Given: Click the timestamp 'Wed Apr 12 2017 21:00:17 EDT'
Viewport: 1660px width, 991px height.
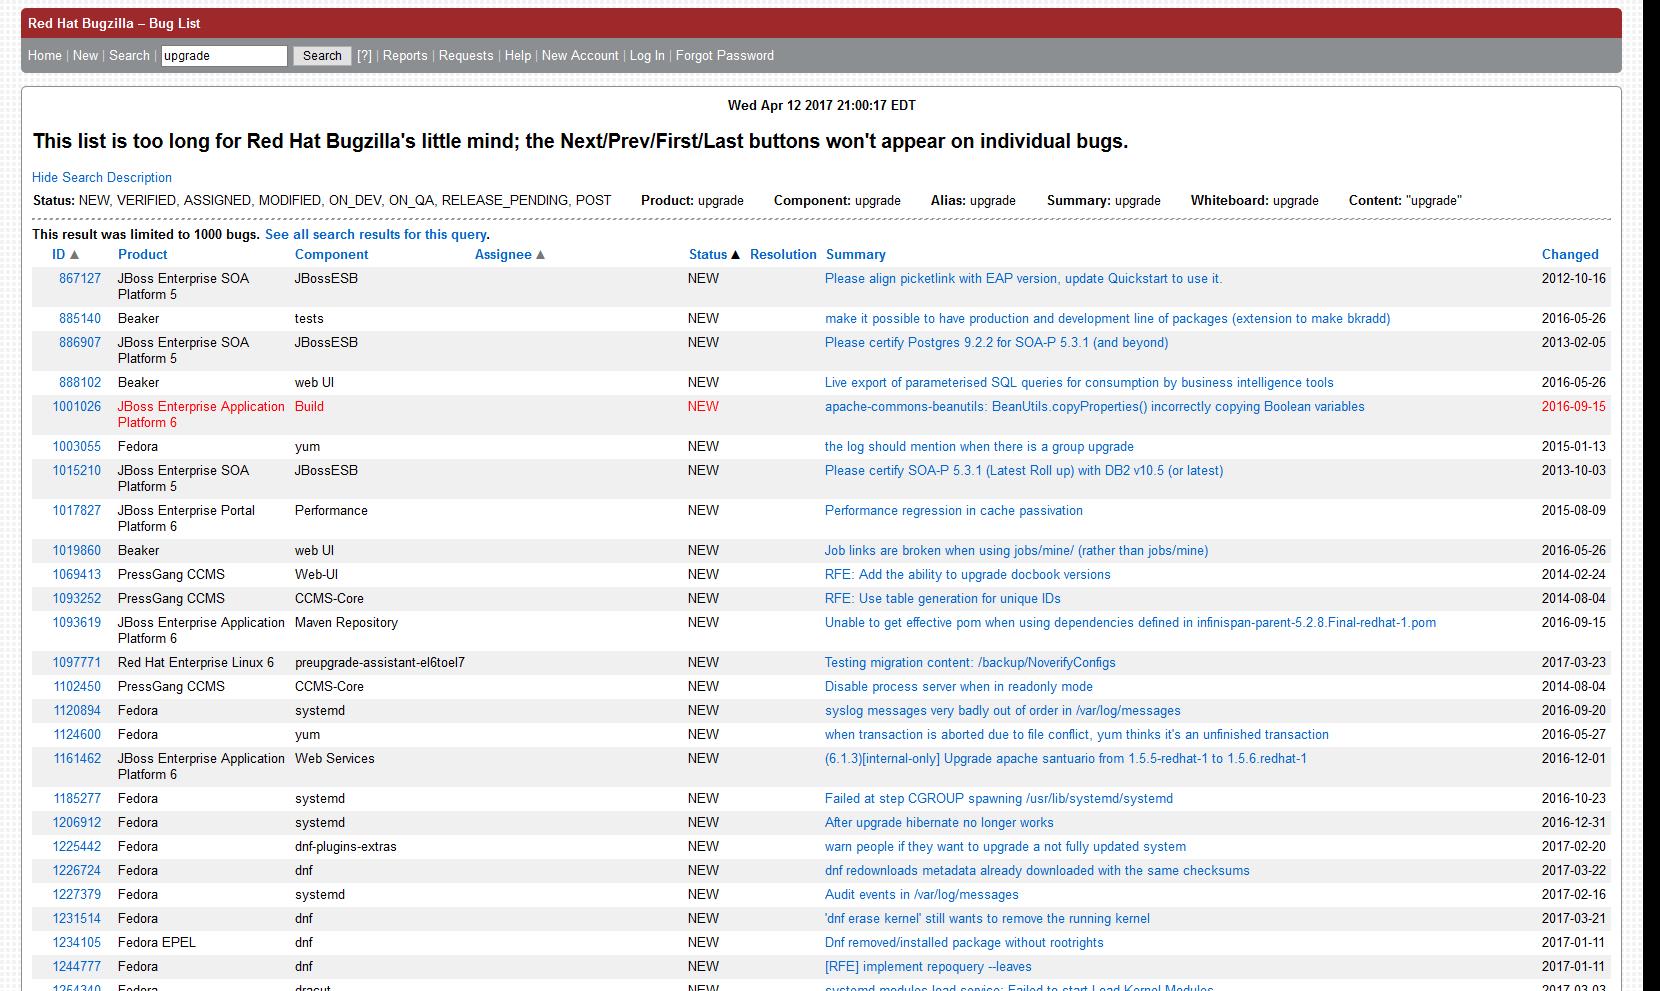Looking at the screenshot, I should pos(822,106).
